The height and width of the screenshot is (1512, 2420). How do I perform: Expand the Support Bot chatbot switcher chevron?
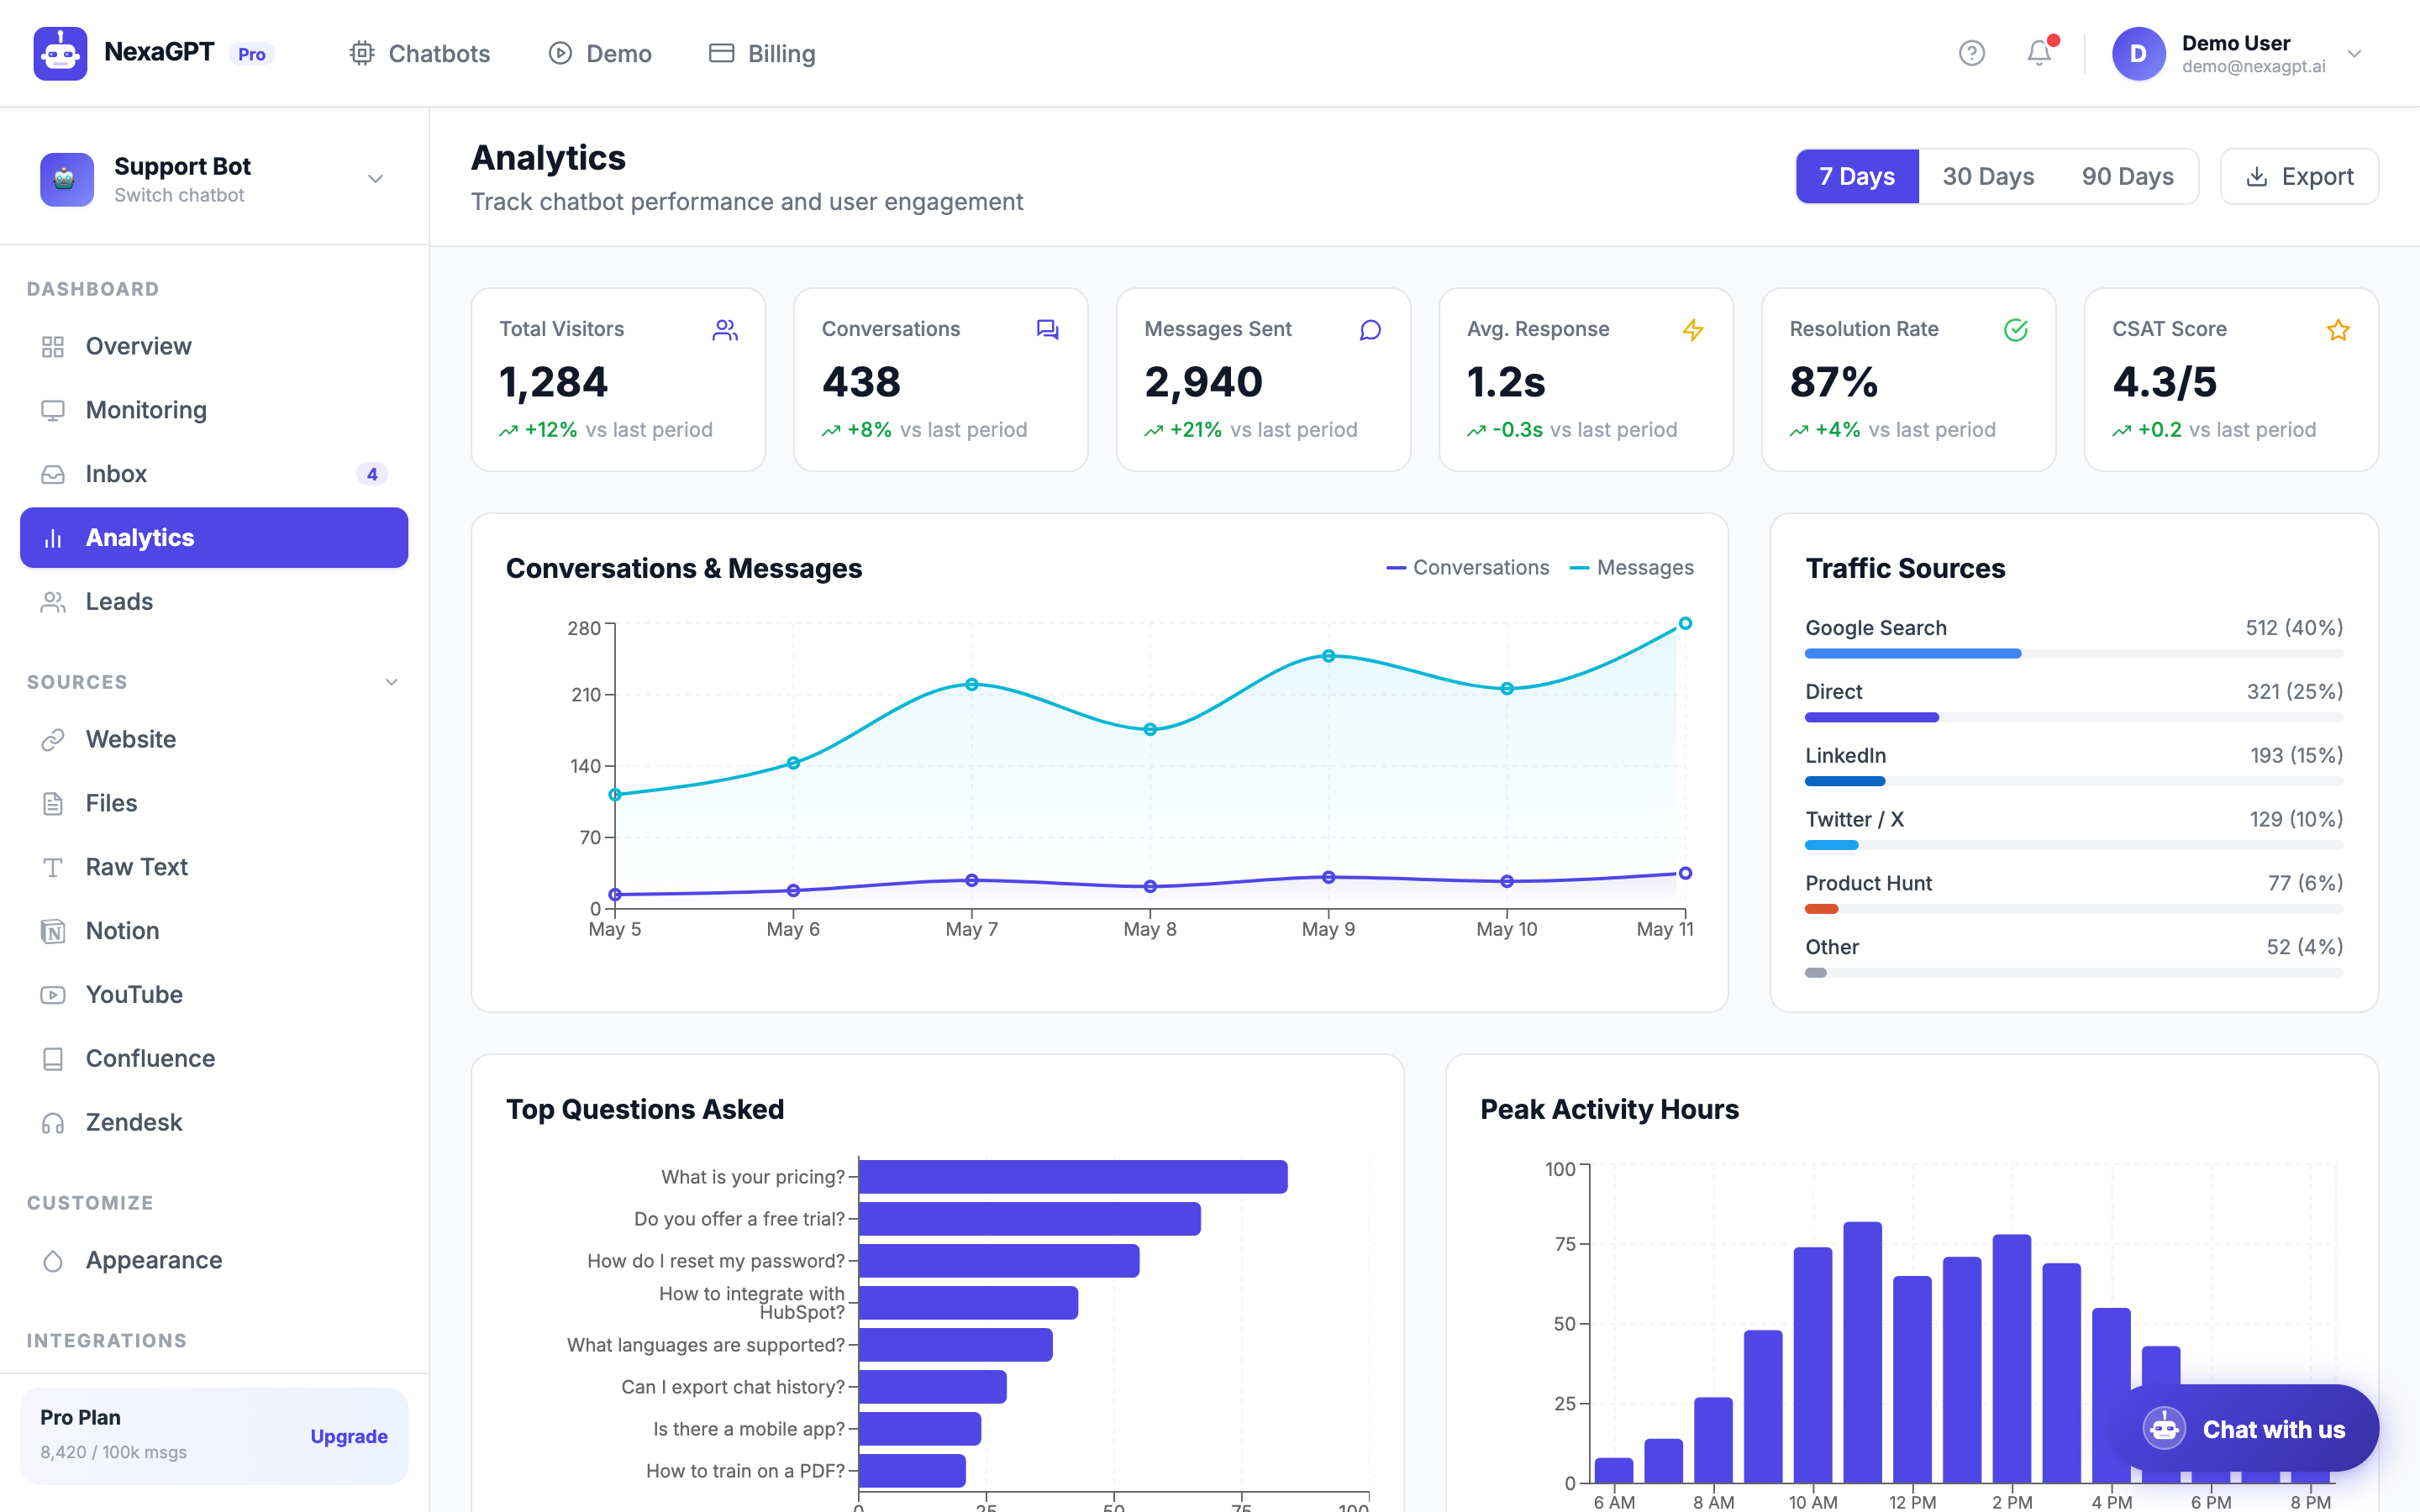tap(376, 179)
